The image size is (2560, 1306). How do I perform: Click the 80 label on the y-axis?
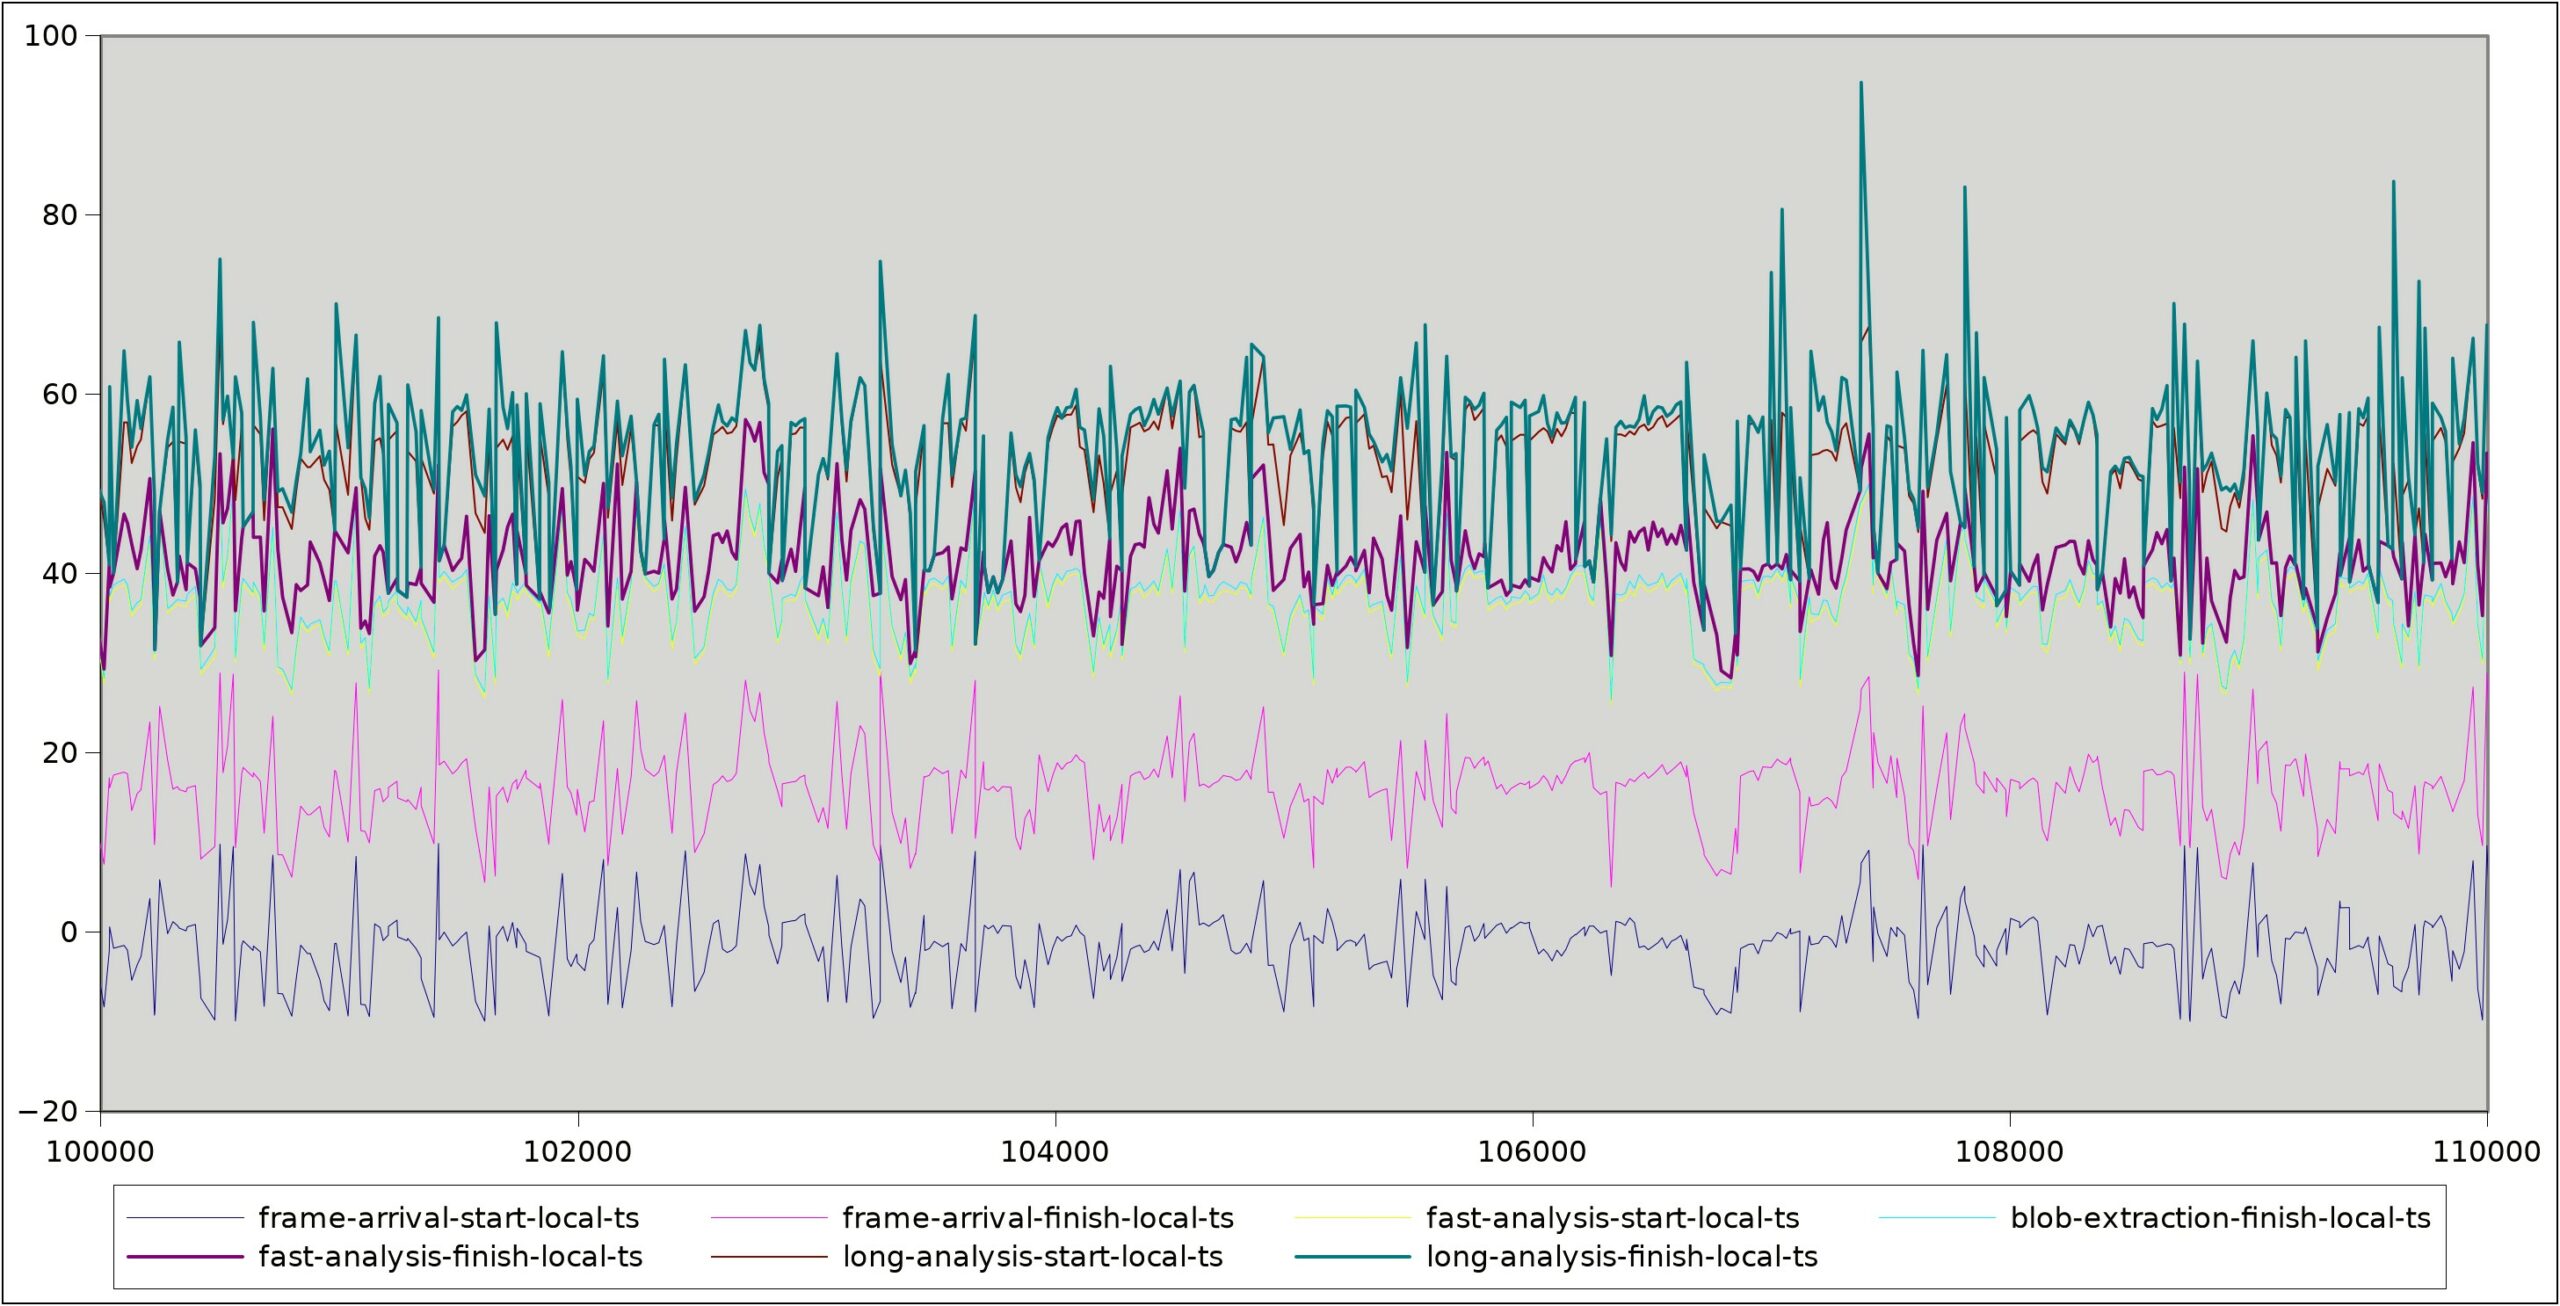click(60, 215)
